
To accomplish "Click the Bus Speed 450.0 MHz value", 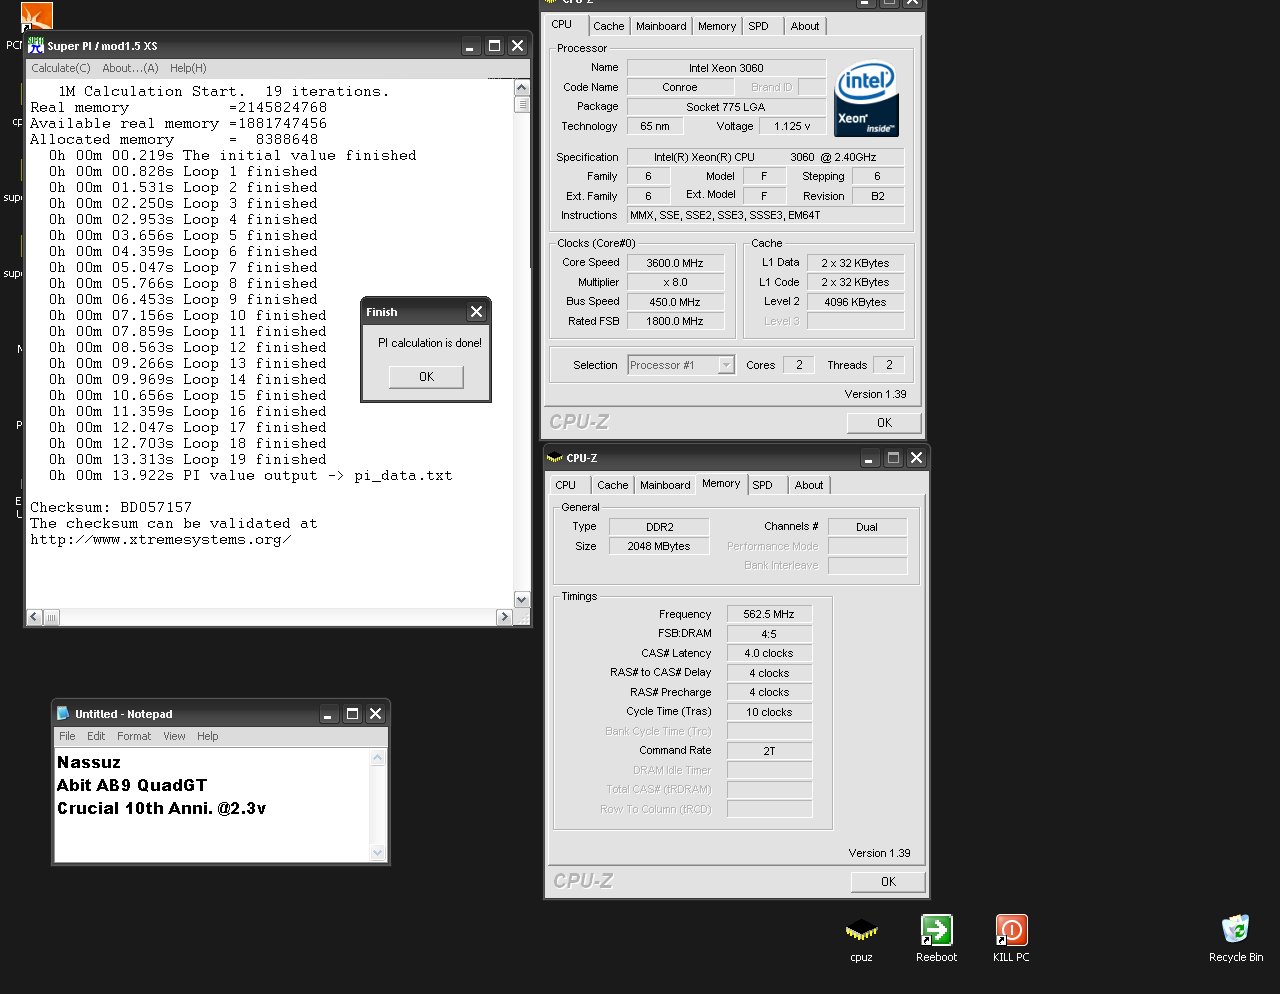I will tap(675, 302).
